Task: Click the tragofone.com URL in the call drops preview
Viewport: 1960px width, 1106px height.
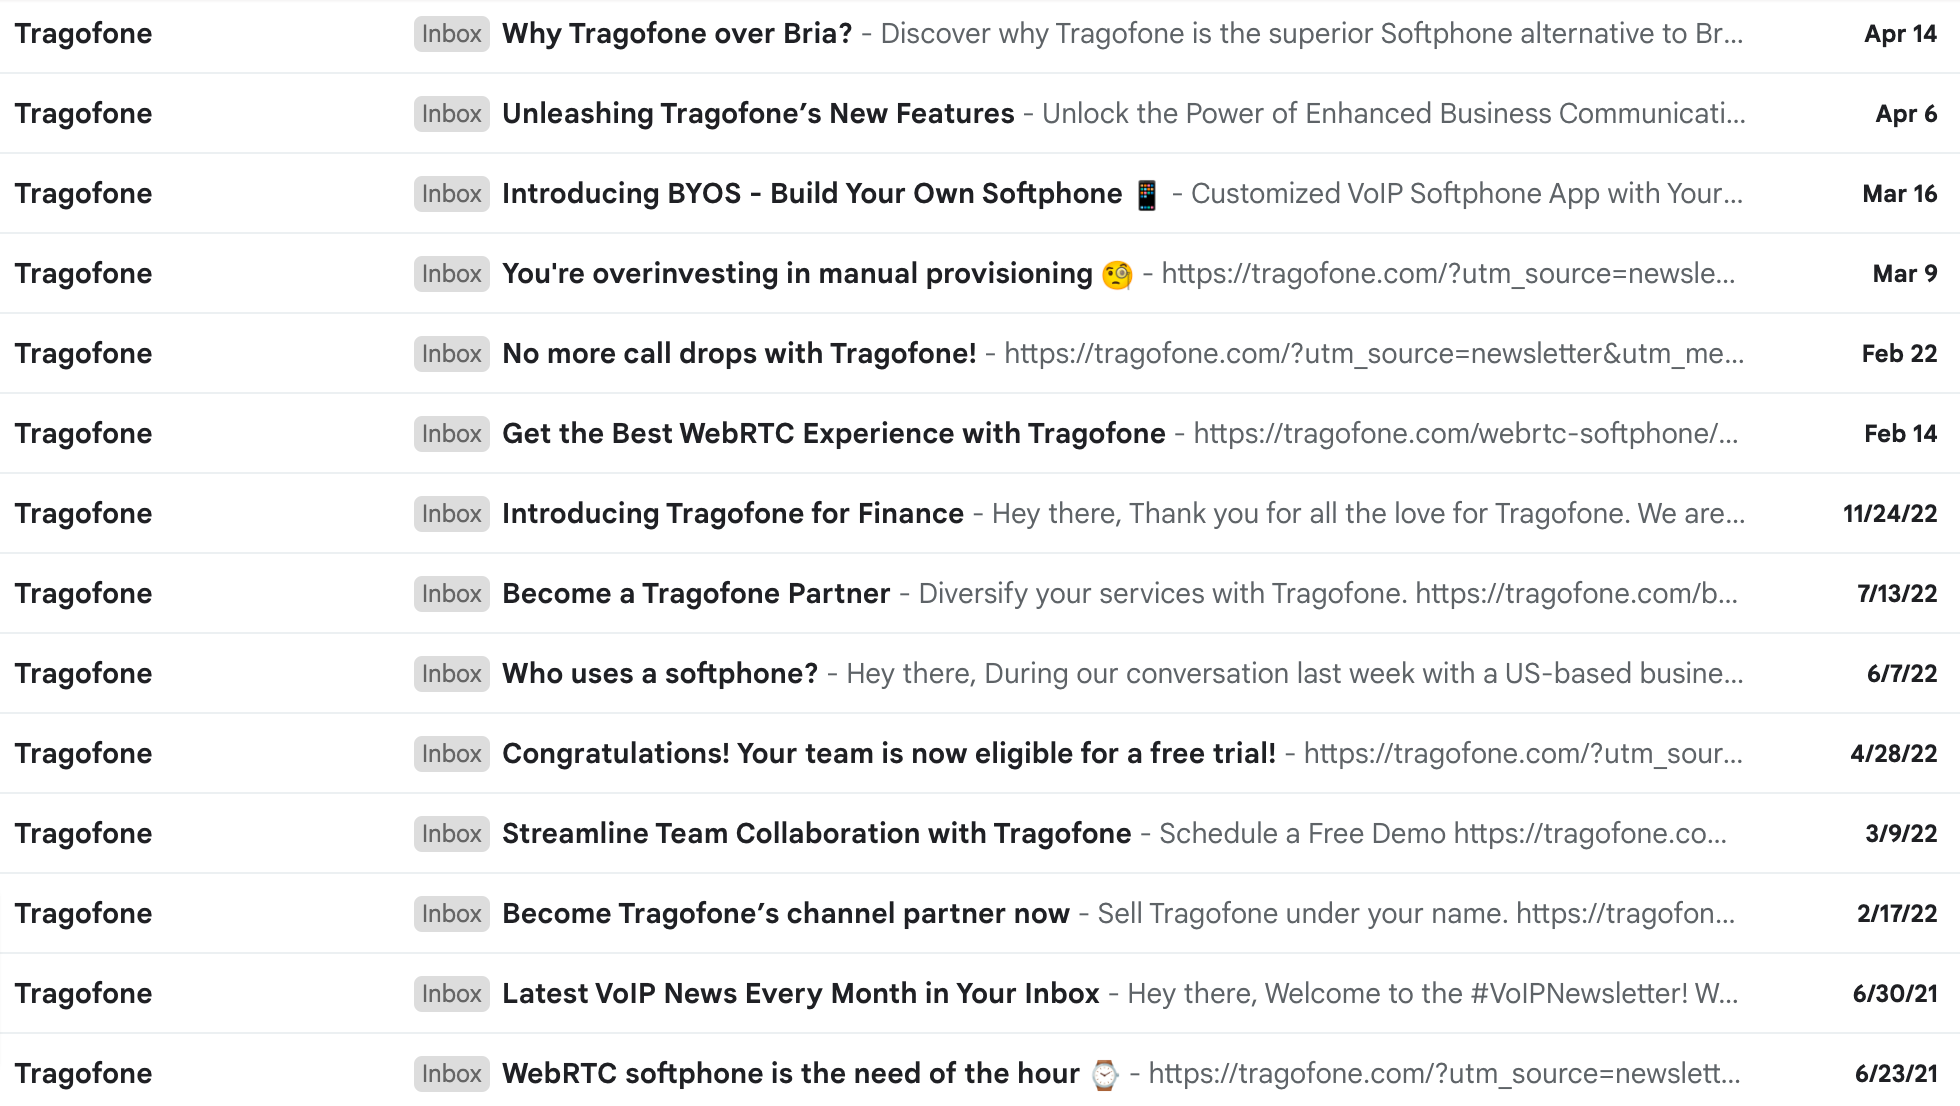Action: click(1370, 353)
